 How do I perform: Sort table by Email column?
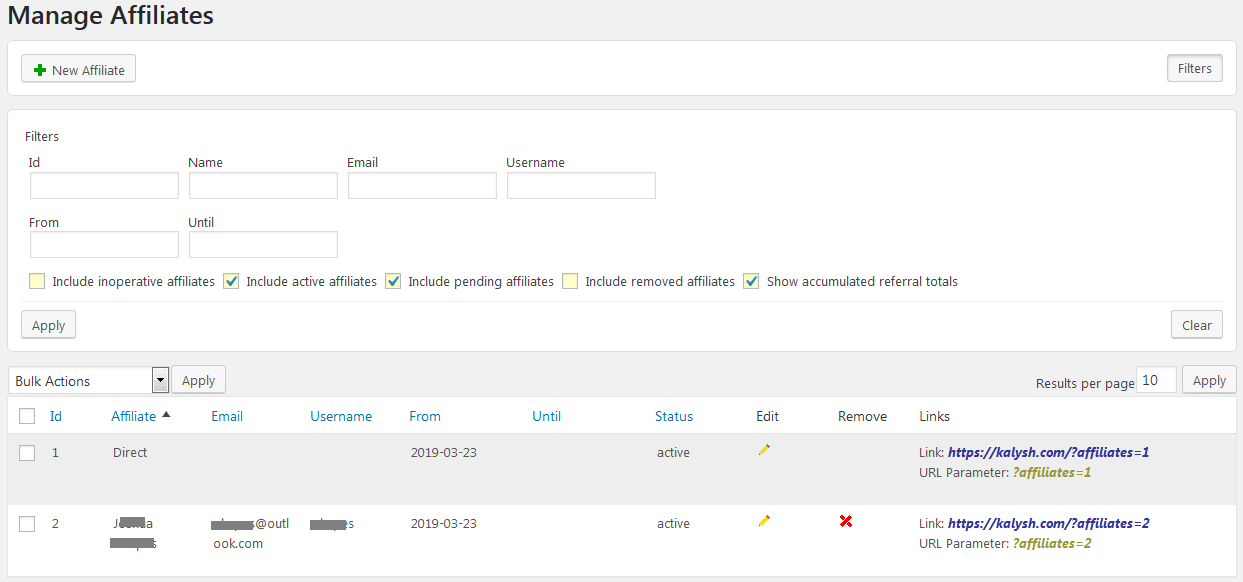pyautogui.click(x=227, y=416)
